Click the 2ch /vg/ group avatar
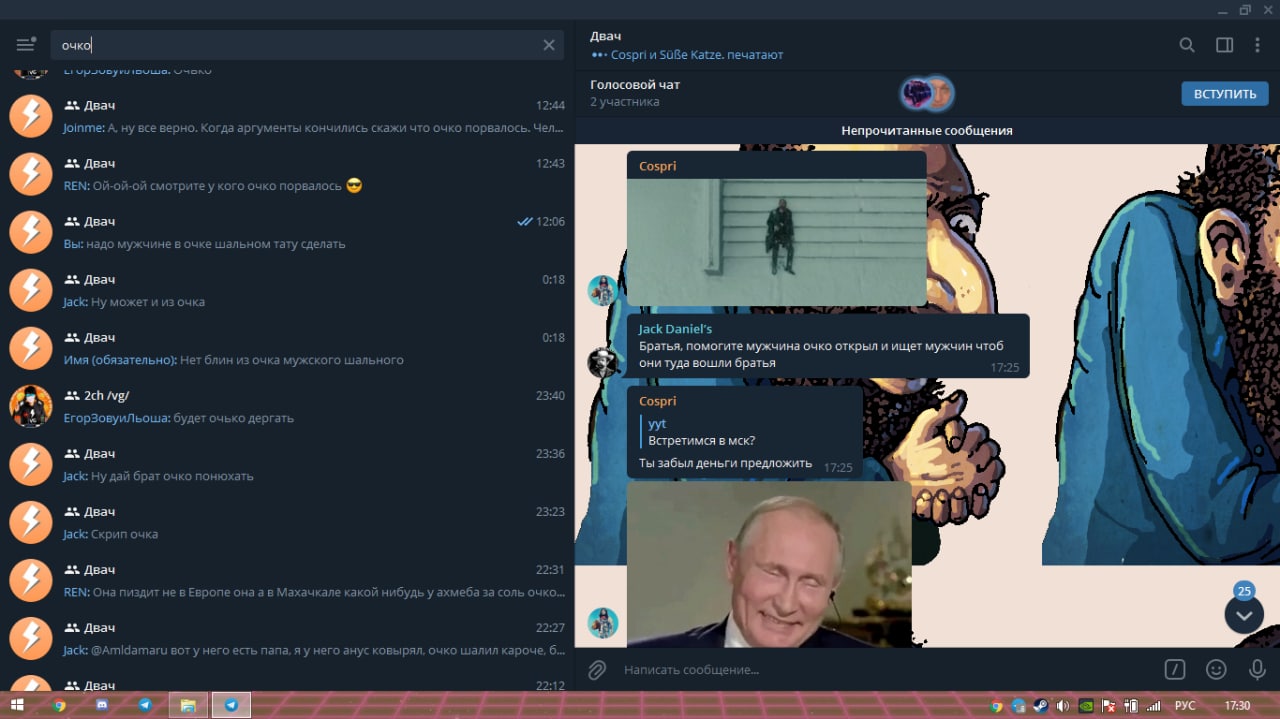 (x=31, y=406)
